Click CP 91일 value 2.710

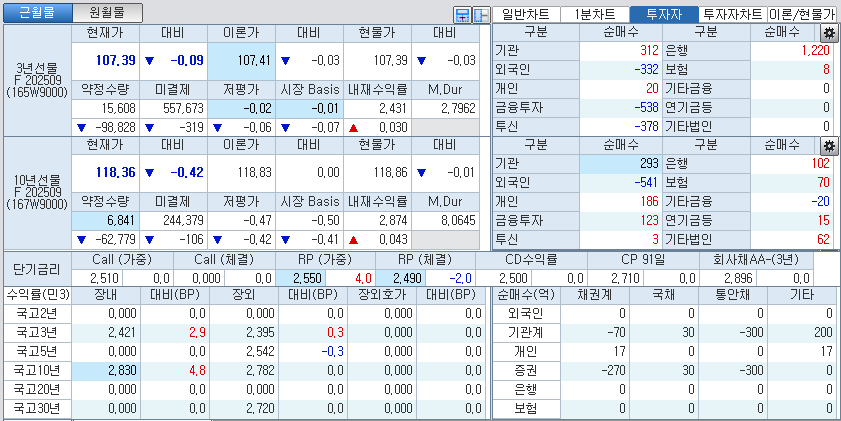coord(625,278)
